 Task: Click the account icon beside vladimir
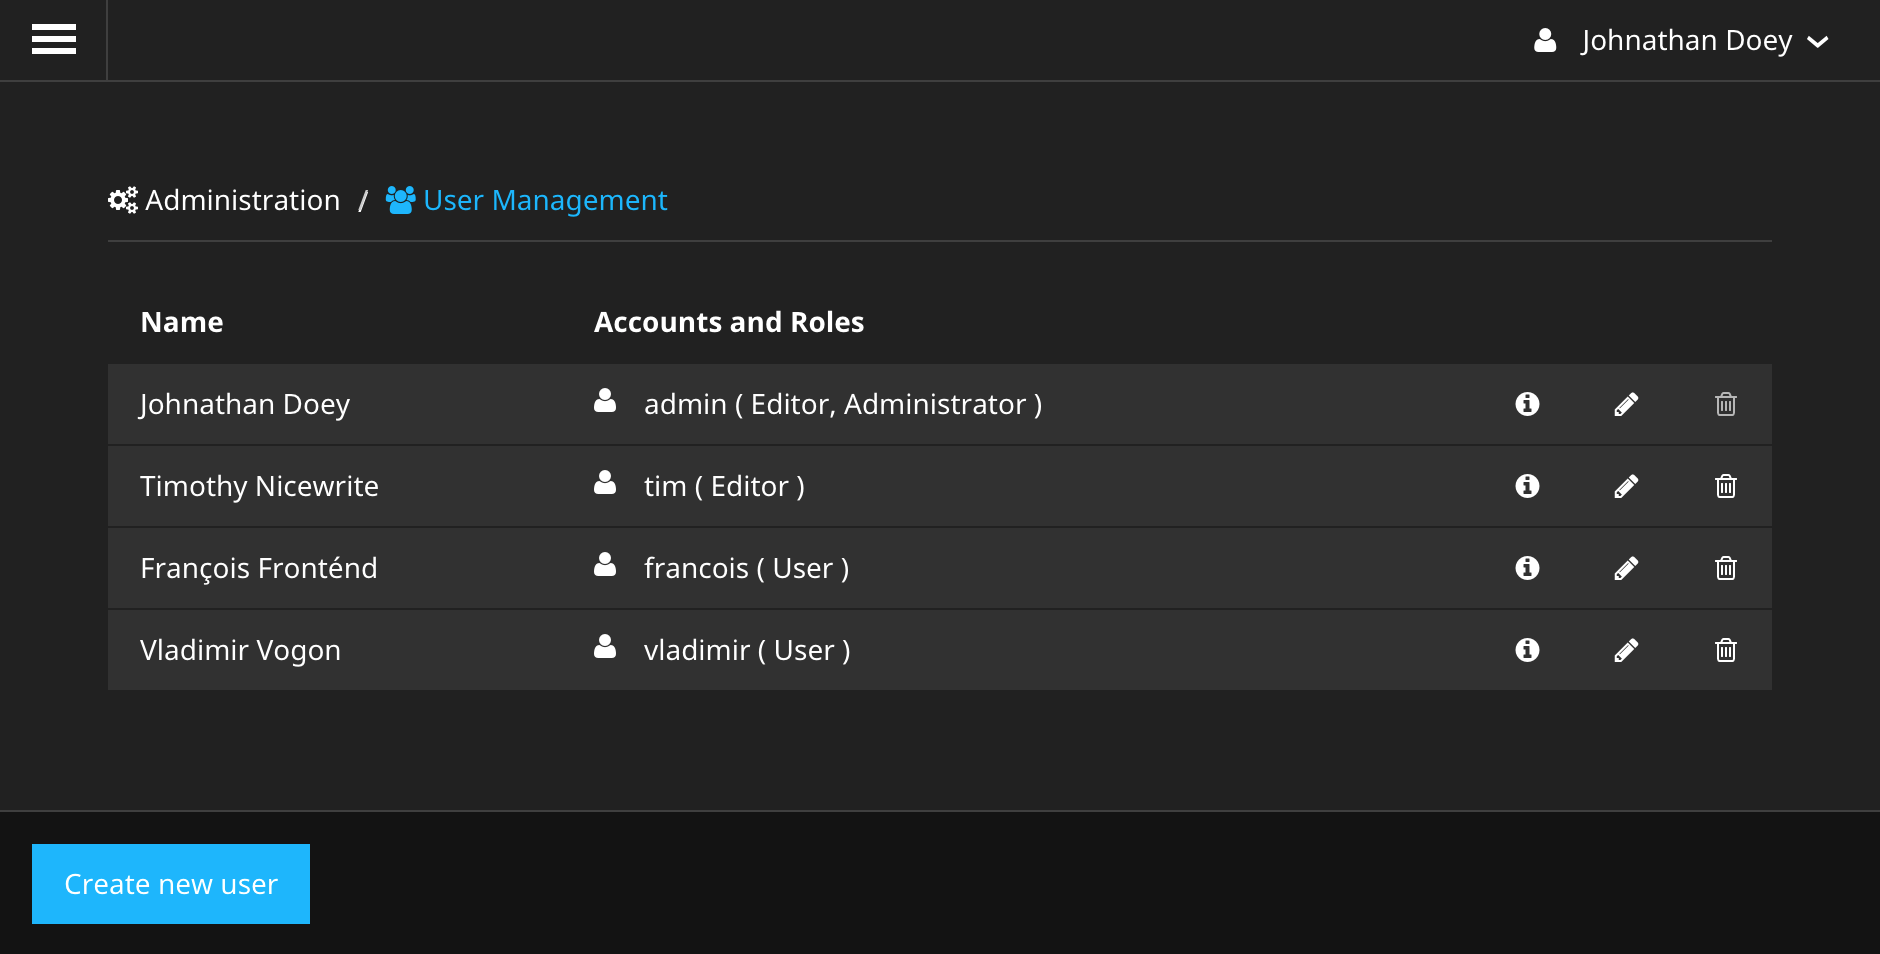click(605, 646)
